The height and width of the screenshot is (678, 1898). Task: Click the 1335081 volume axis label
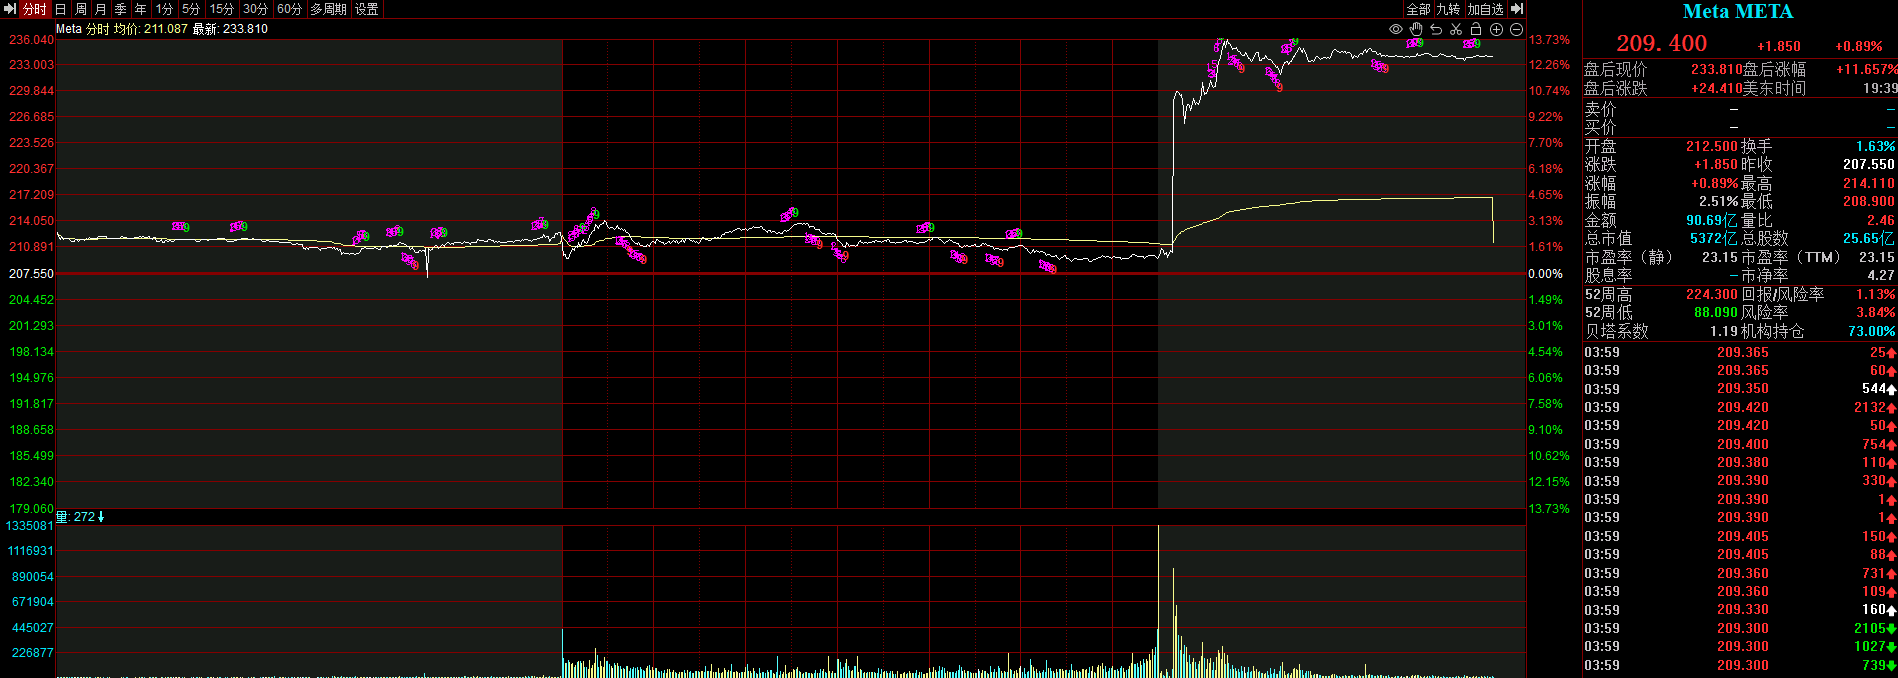coord(30,526)
